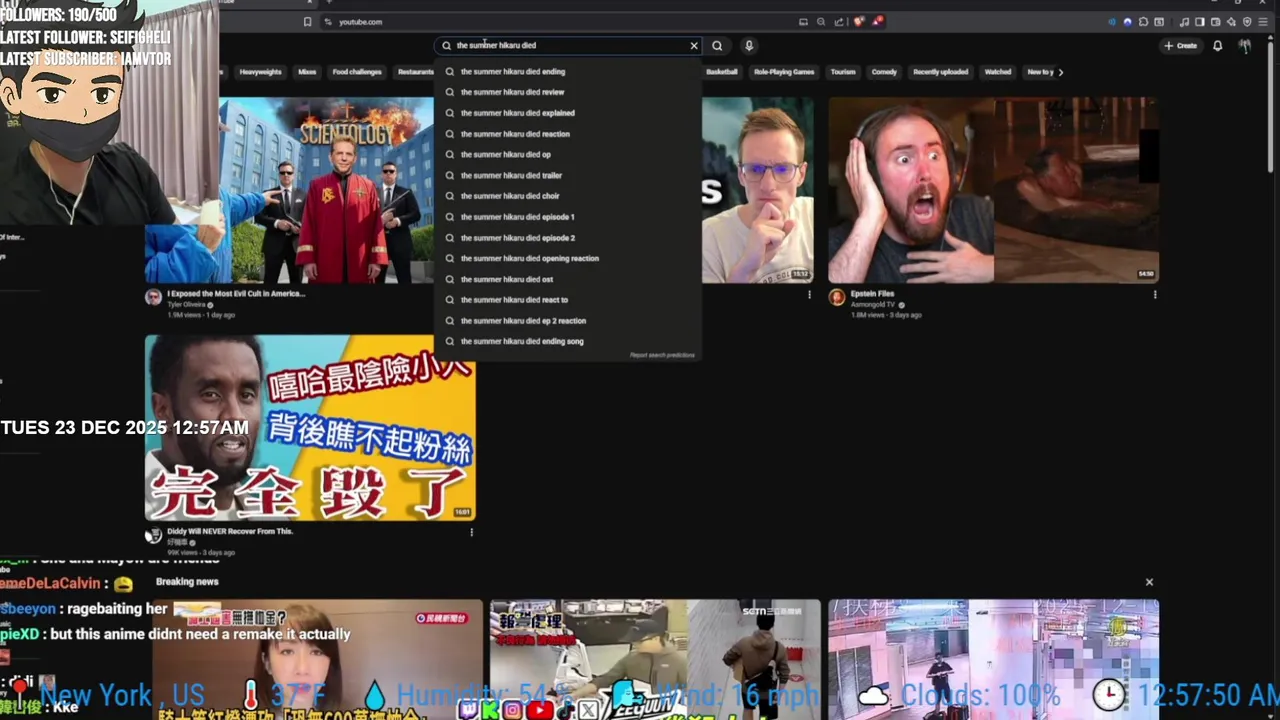The height and width of the screenshot is (720, 1280).
Task: Select the Role-Playing Games chip
Action: pyautogui.click(x=784, y=72)
